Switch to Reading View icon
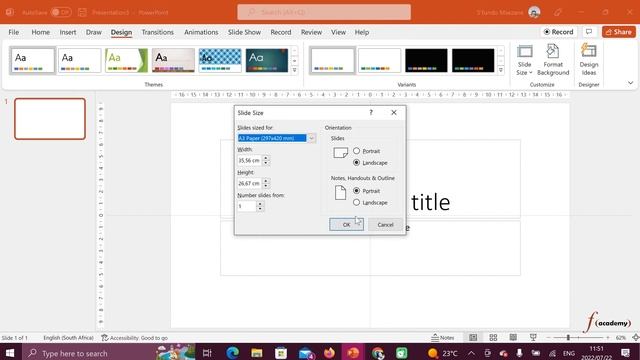This screenshot has height=360, width=640. click(x=513, y=338)
